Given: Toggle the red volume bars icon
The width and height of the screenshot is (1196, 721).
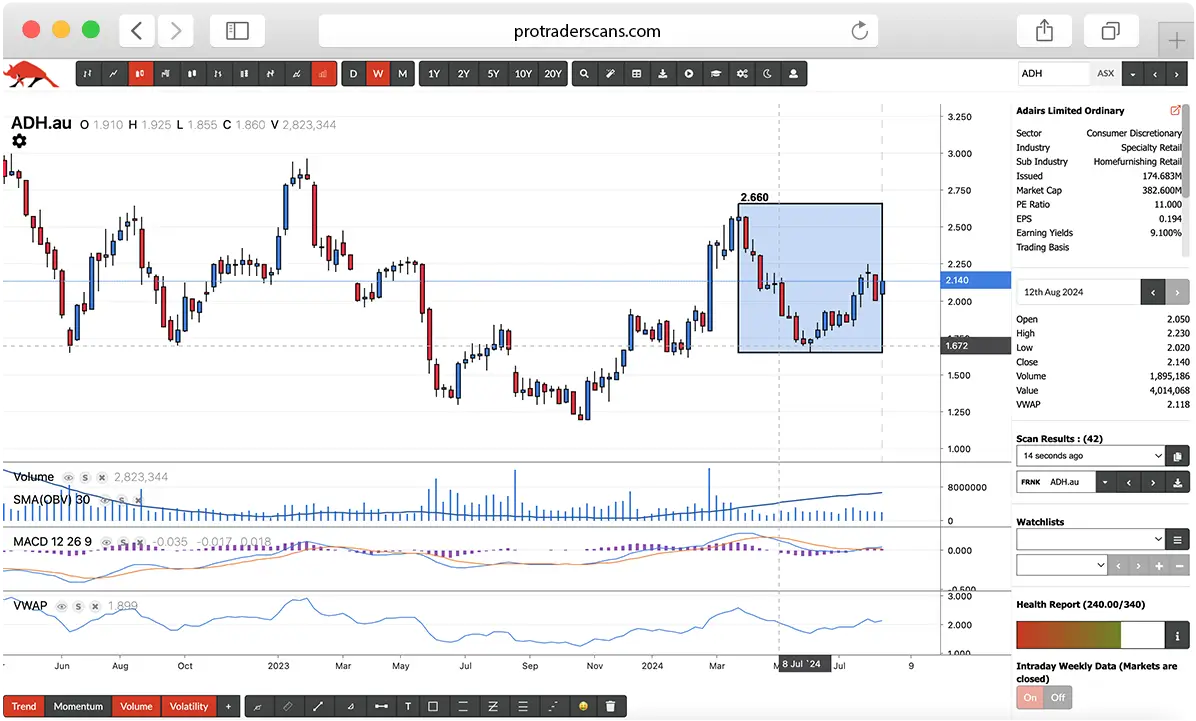Looking at the screenshot, I should pos(323,74).
